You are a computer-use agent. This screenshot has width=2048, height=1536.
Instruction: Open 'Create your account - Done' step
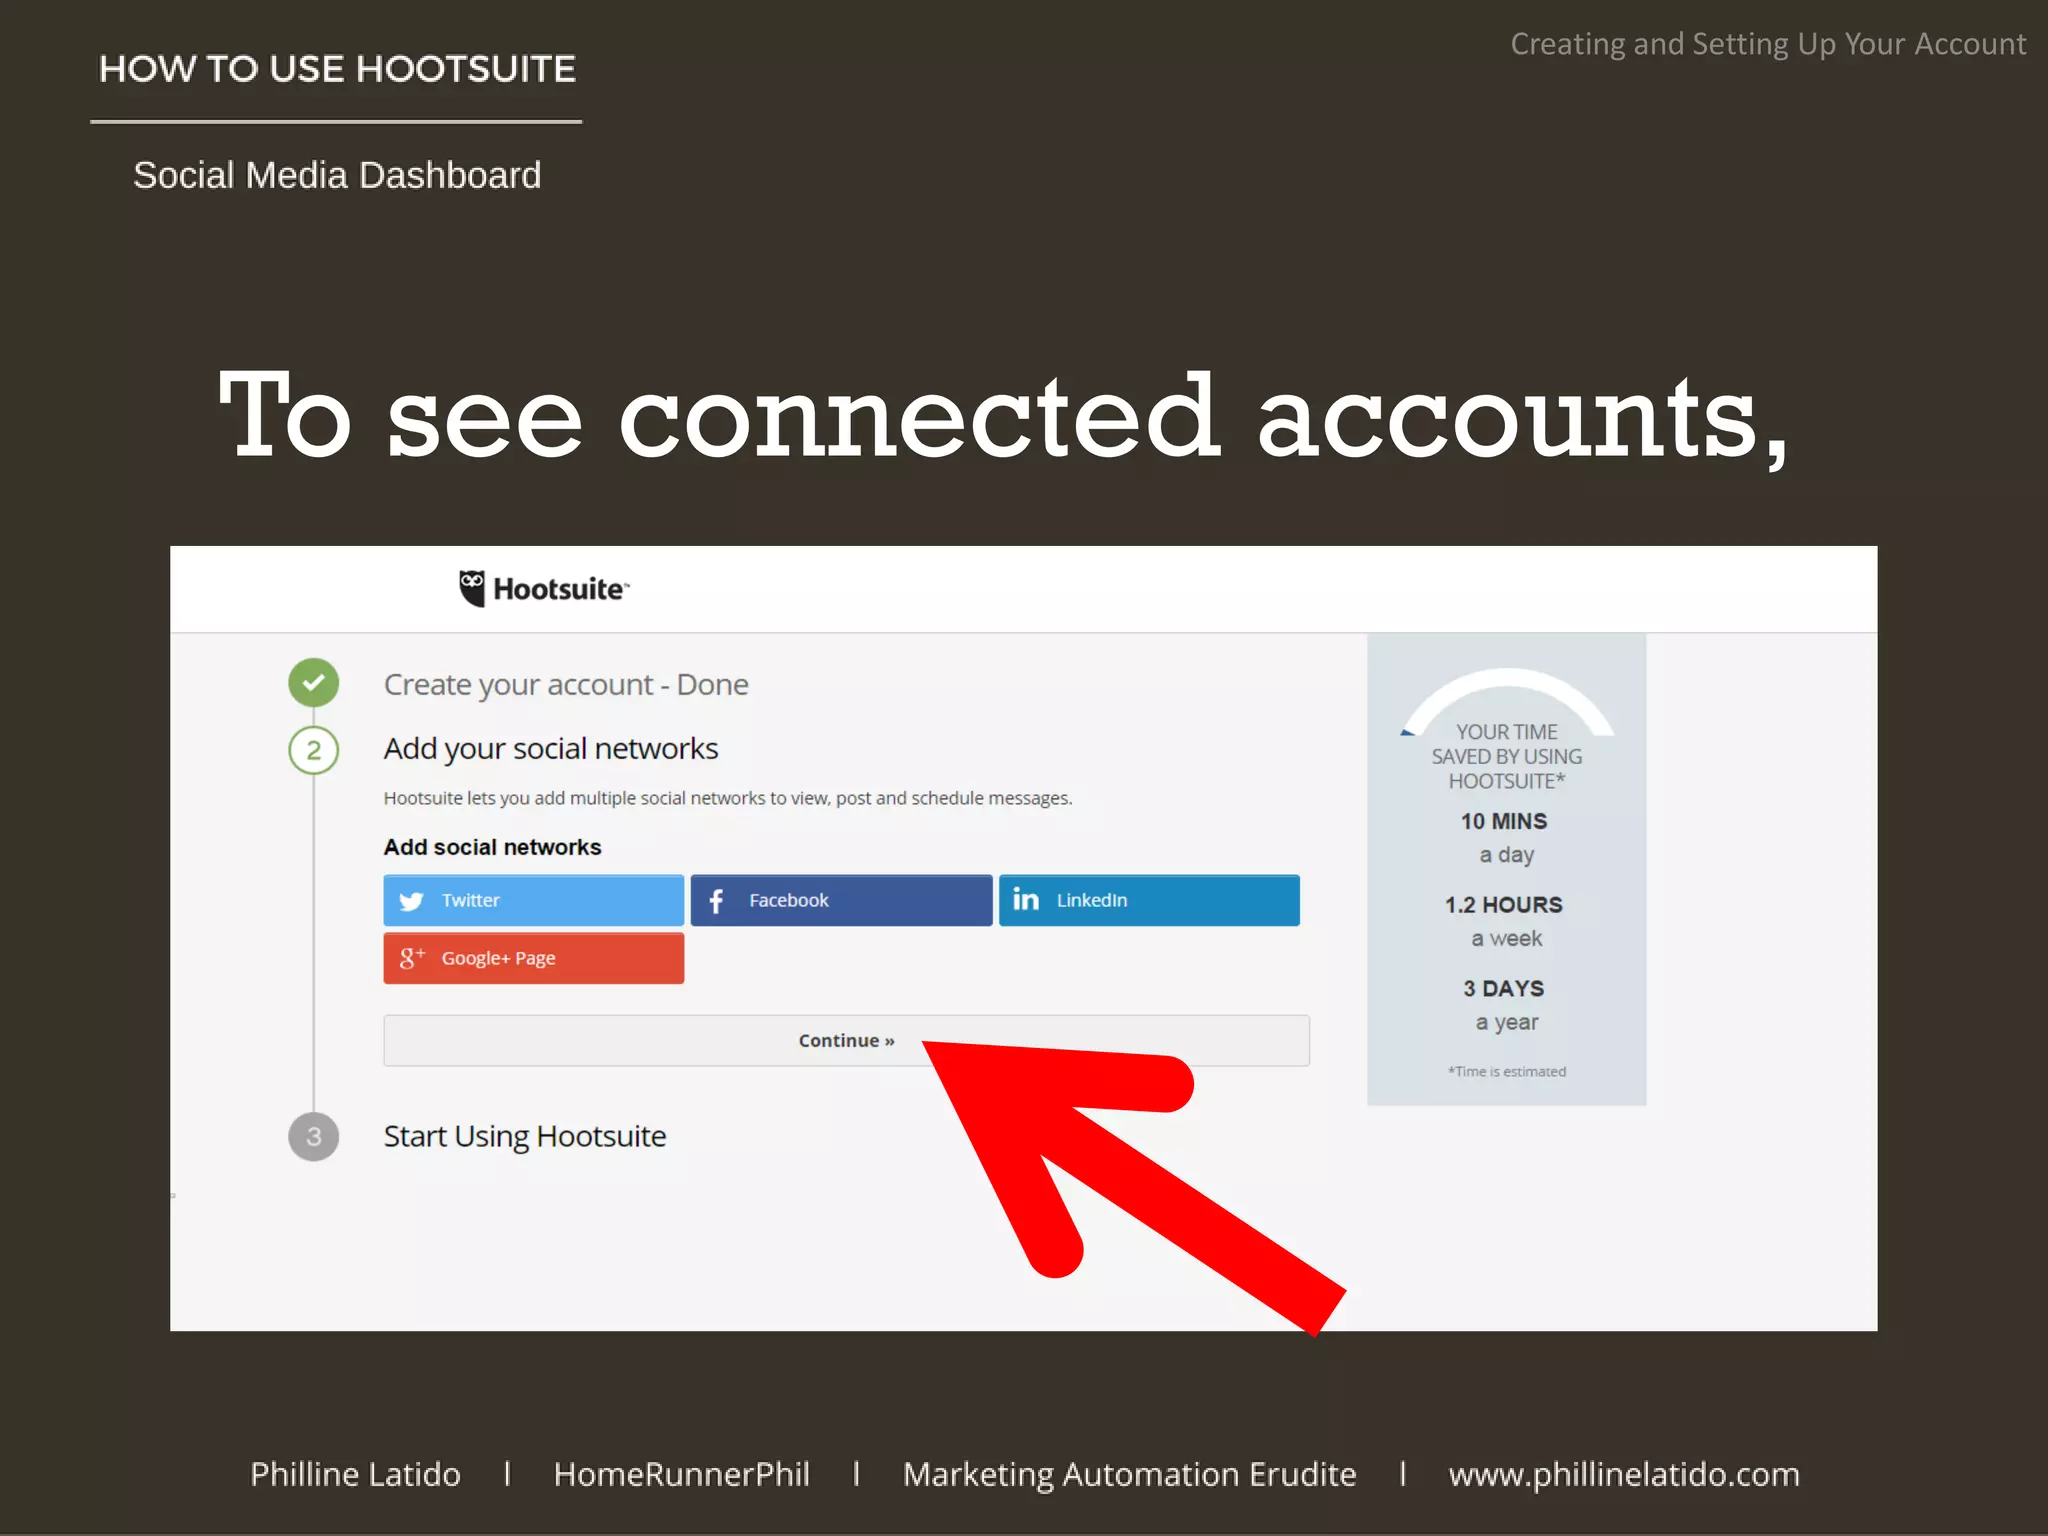tap(566, 685)
